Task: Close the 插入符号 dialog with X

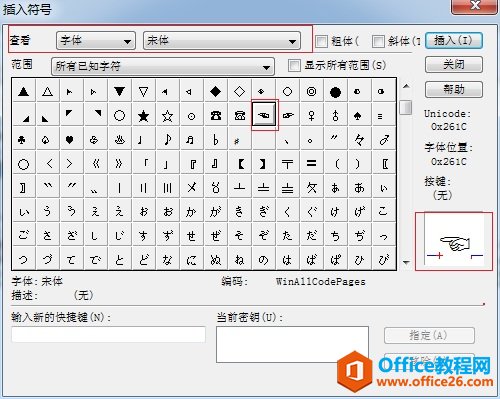Action: point(474,6)
